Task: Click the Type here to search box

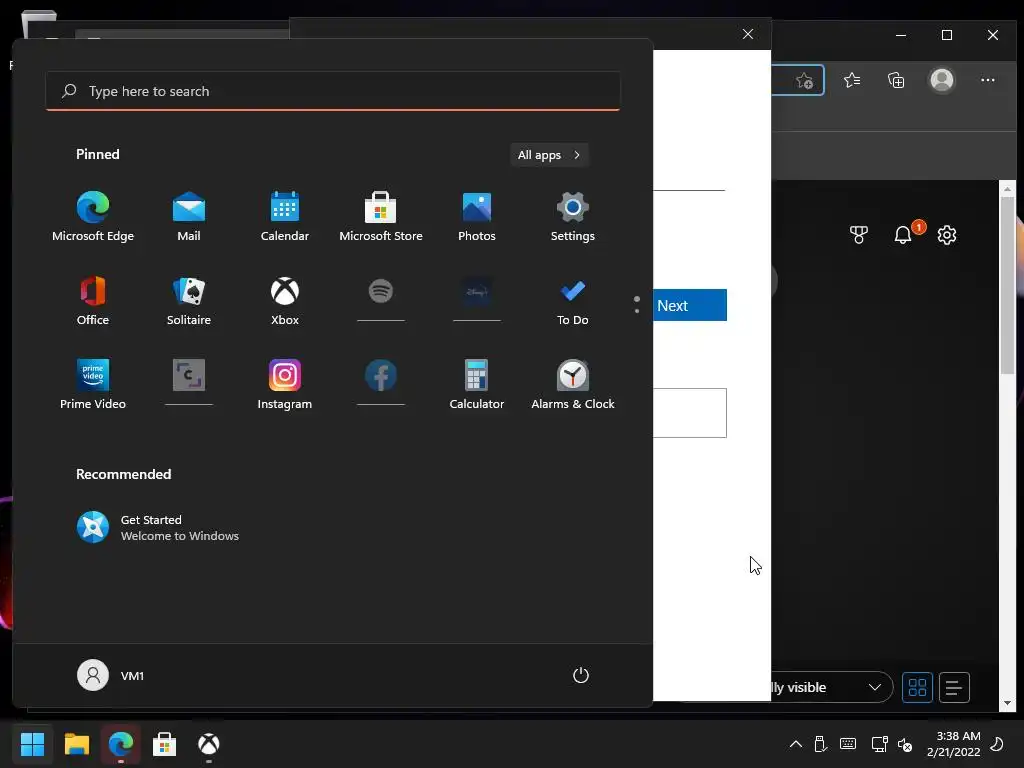Action: [x=333, y=91]
